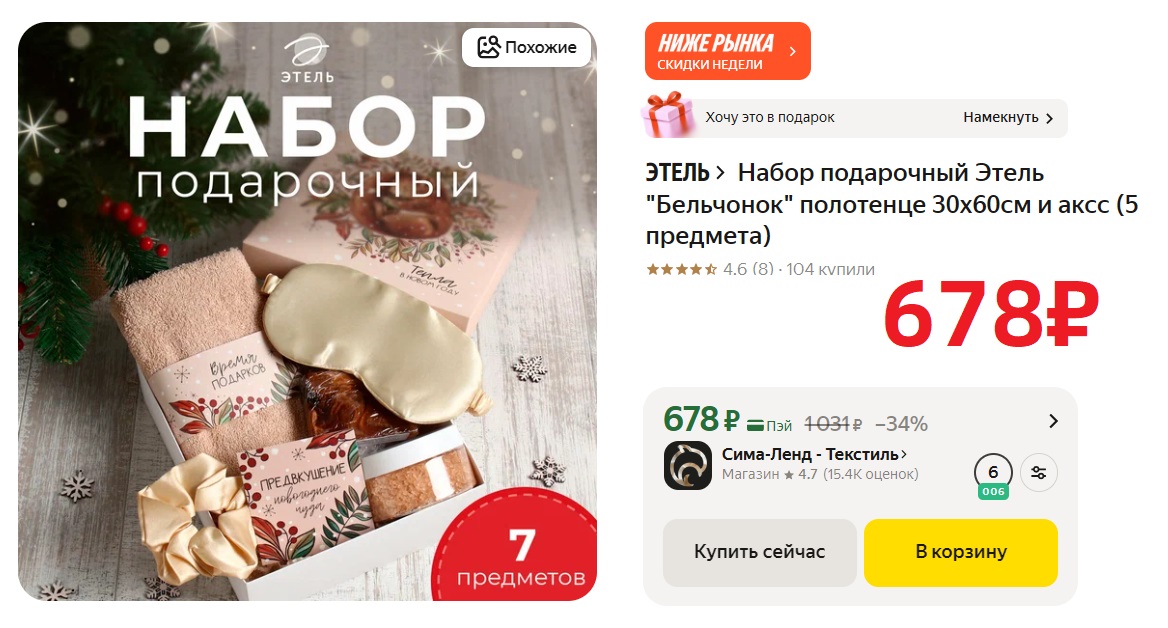Click the Намекнуть chevron arrow
Image resolution: width=1168 pixels, height=628 pixels.
tap(1049, 118)
